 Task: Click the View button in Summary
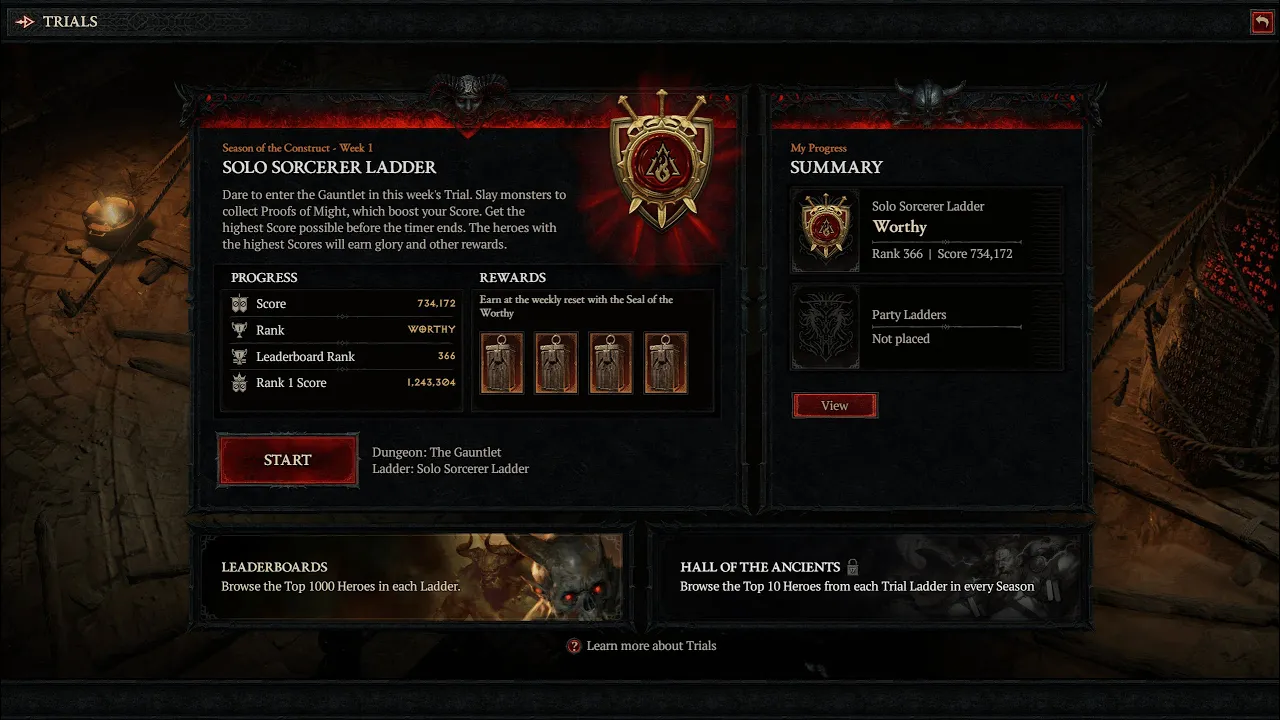(835, 405)
